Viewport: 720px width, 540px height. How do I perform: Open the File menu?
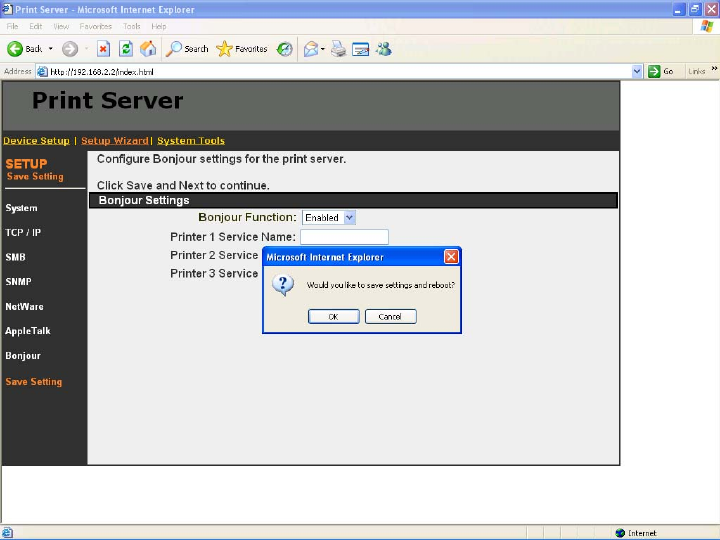(x=12, y=26)
